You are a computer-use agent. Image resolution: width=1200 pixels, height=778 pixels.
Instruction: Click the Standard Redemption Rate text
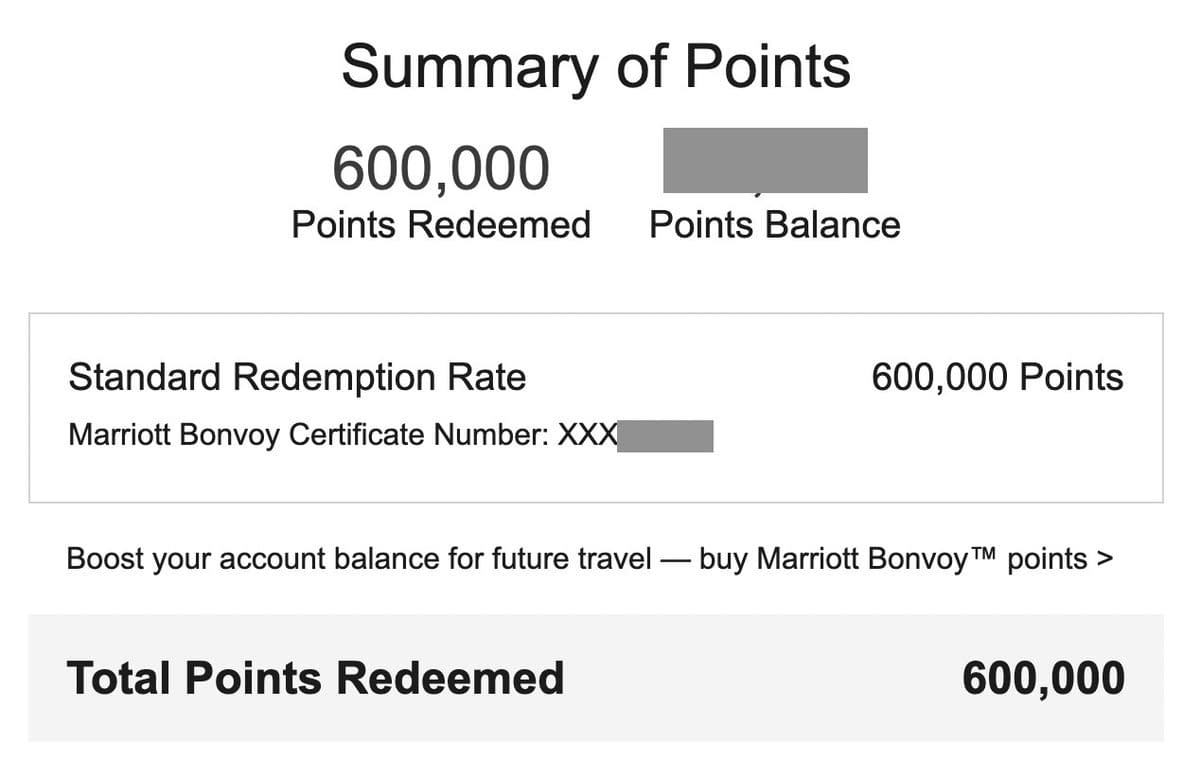point(297,377)
